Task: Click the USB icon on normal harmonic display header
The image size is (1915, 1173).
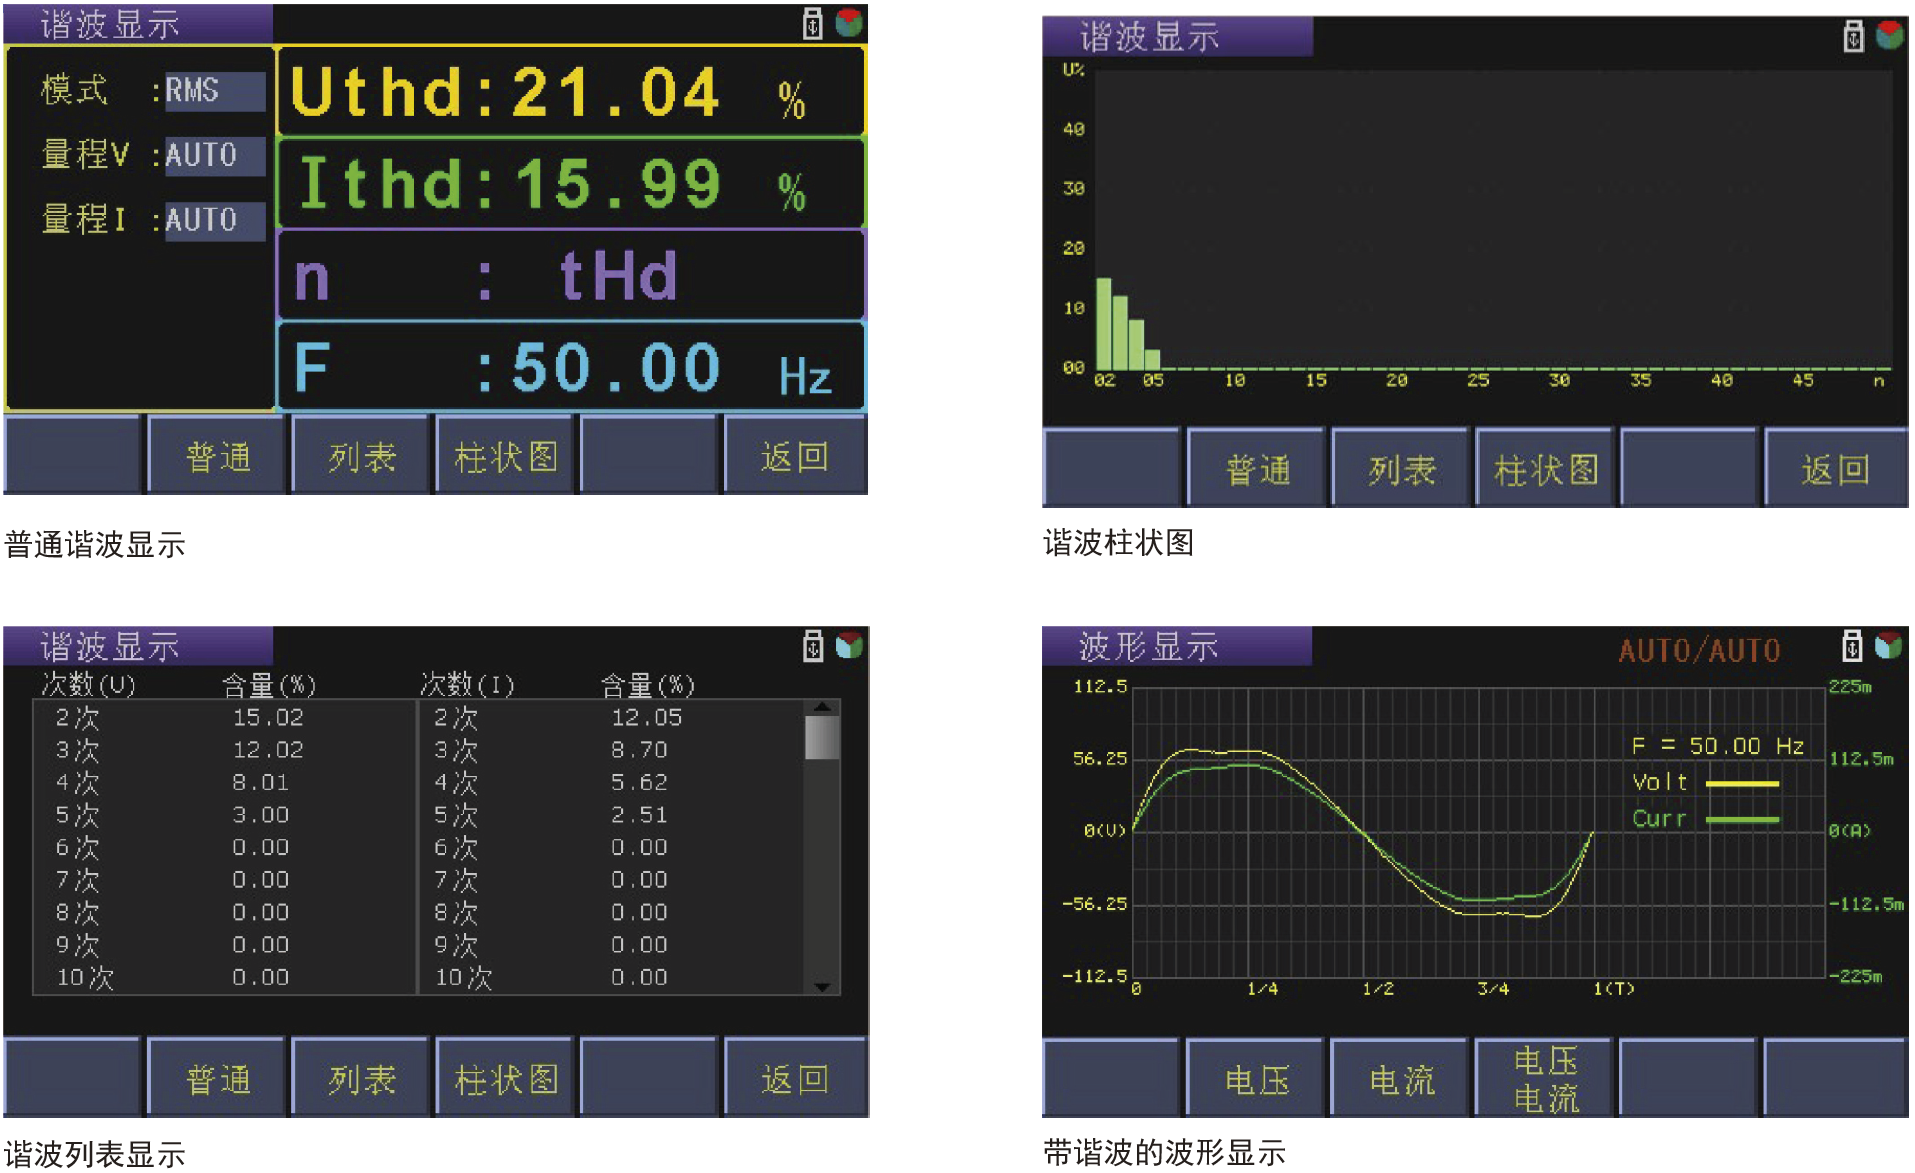Action: coord(812,22)
